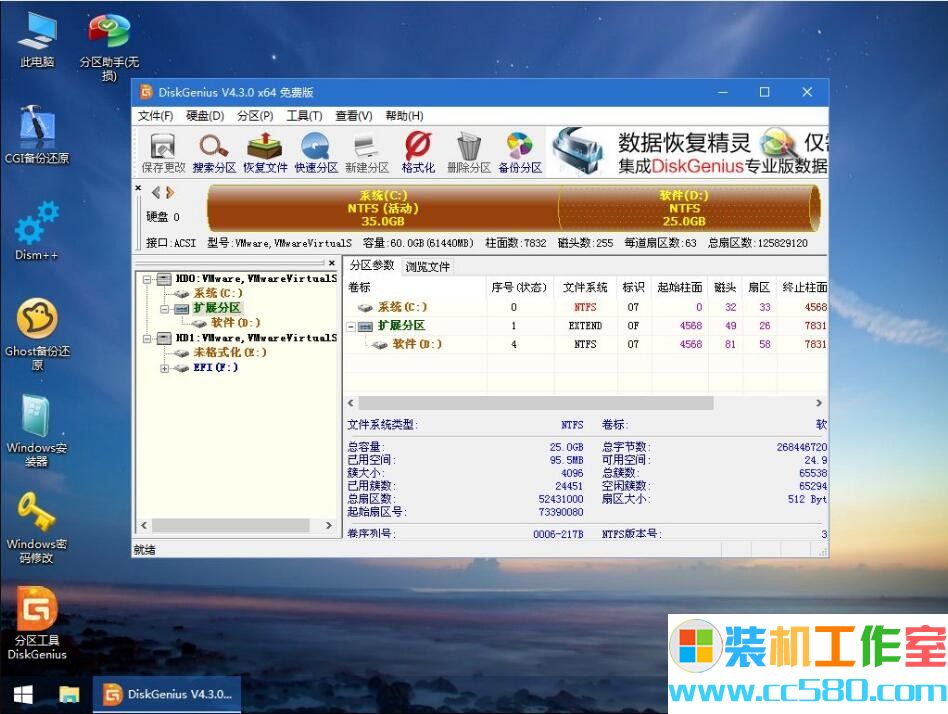Click the 终止柱面 column header
This screenshot has width=948, height=714.
[802, 287]
